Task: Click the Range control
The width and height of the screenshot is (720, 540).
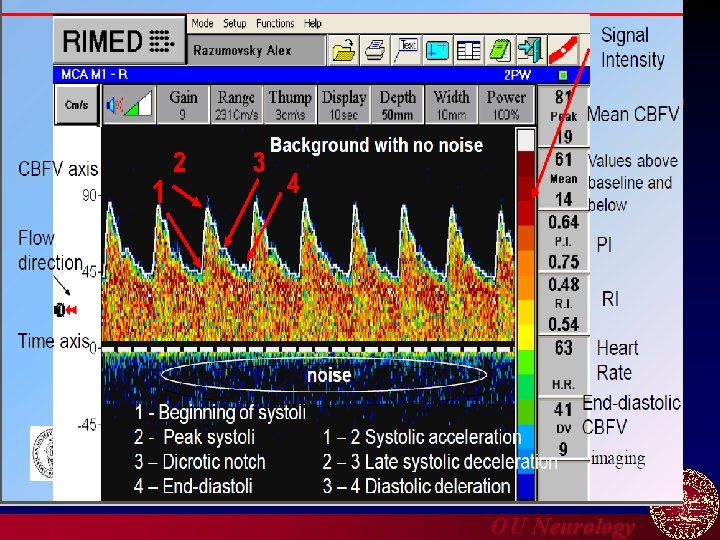Action: coord(236,105)
